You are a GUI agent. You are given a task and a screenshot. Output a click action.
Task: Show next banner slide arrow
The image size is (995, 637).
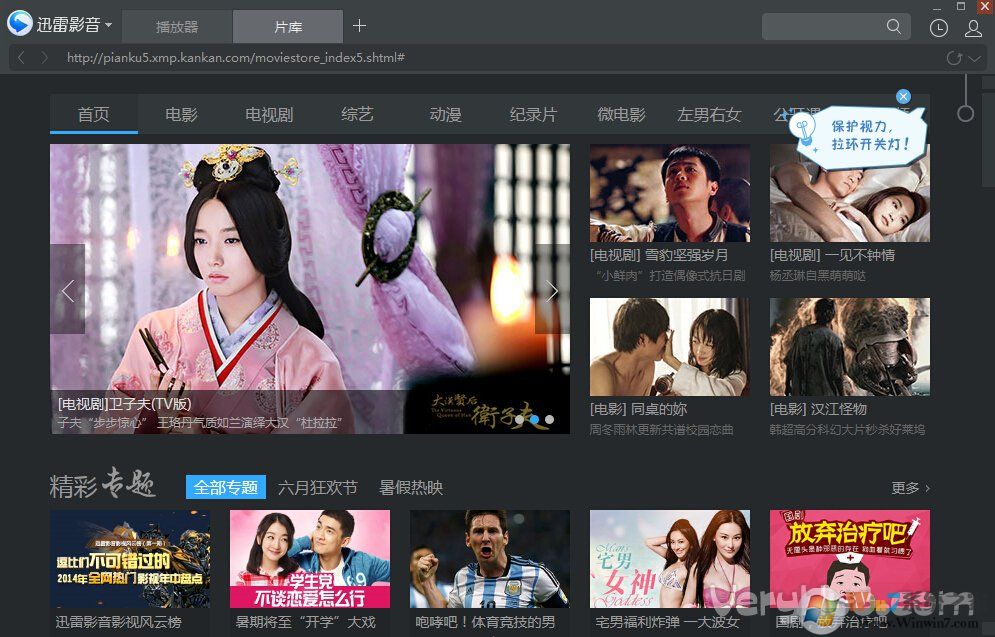(x=552, y=290)
